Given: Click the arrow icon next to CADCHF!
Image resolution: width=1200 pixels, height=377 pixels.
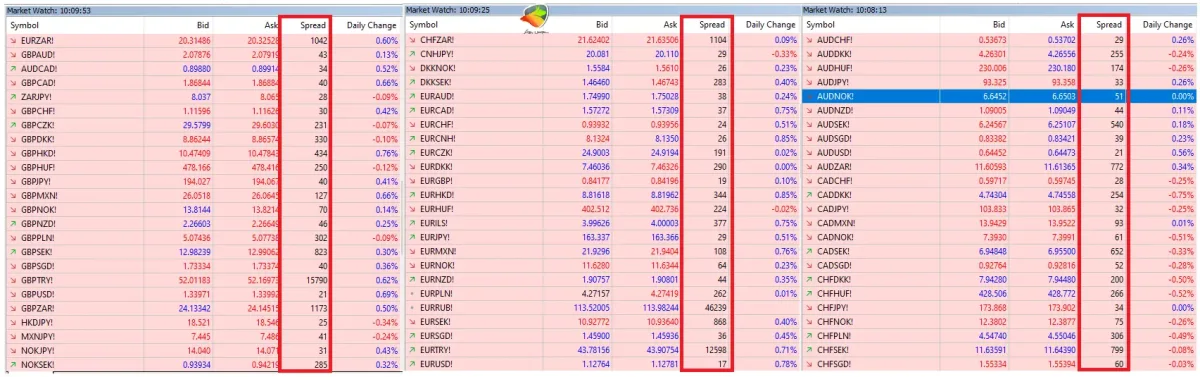Looking at the screenshot, I should coord(809,182).
